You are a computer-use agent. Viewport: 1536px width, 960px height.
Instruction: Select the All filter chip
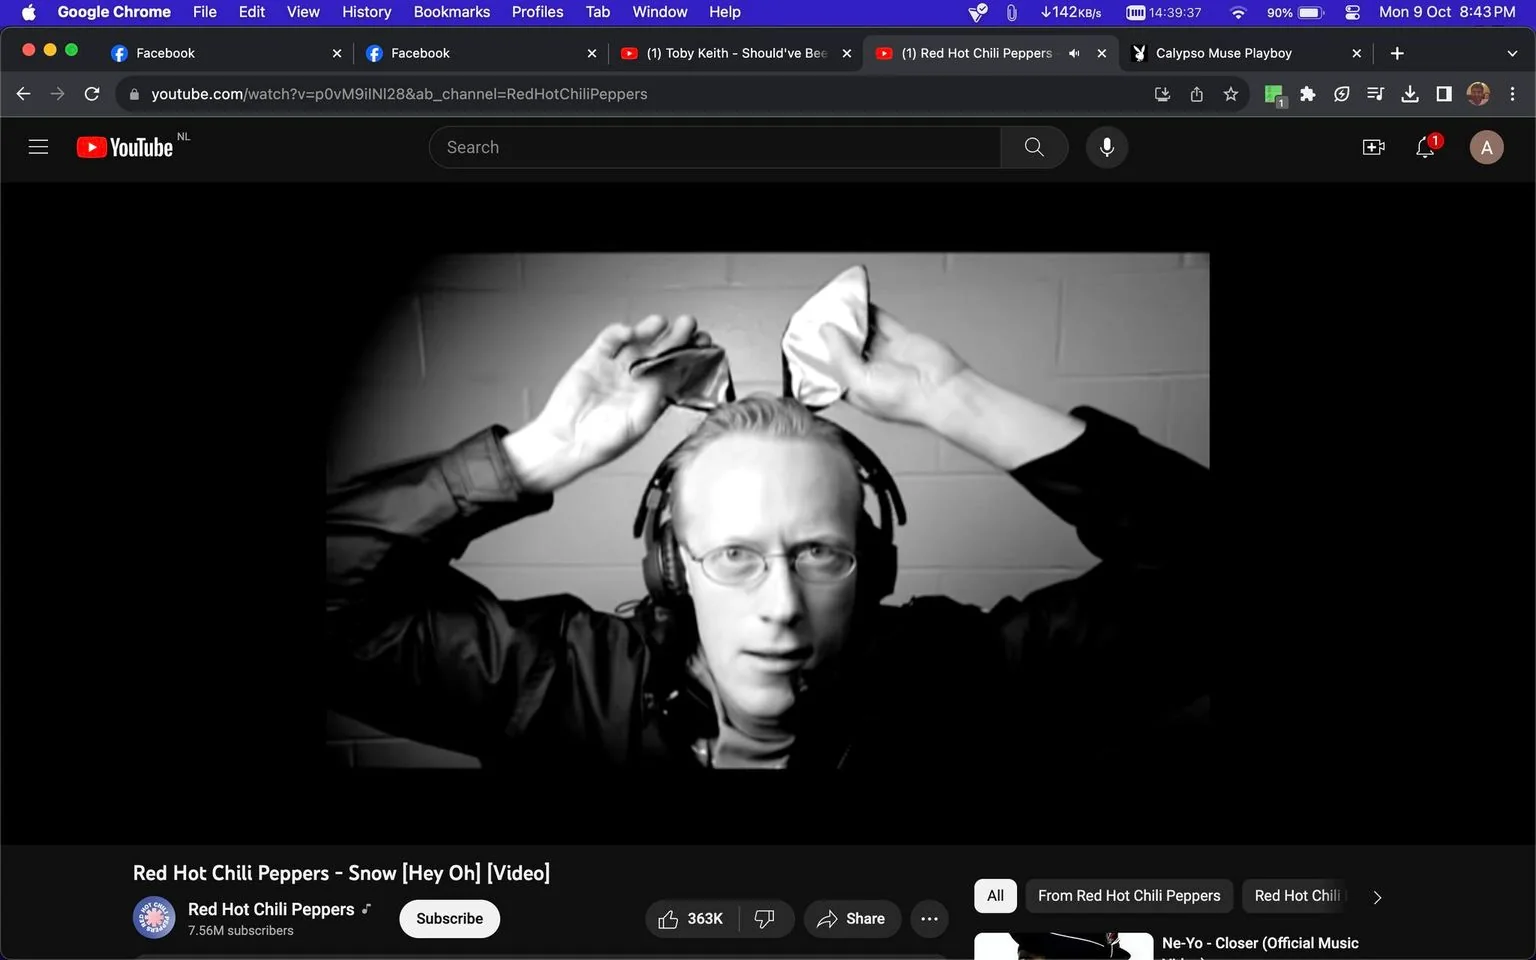tap(995, 896)
